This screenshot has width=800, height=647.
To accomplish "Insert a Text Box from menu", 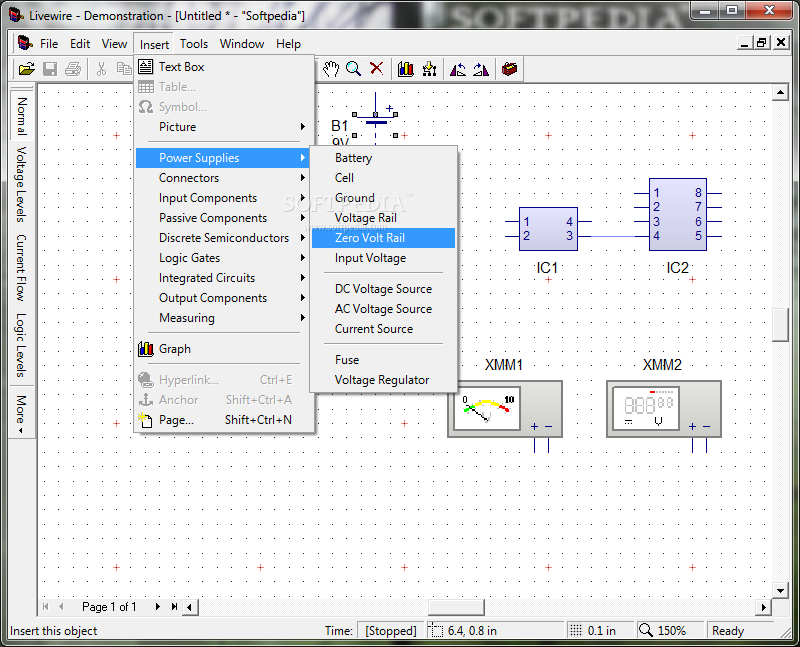I will click(181, 67).
